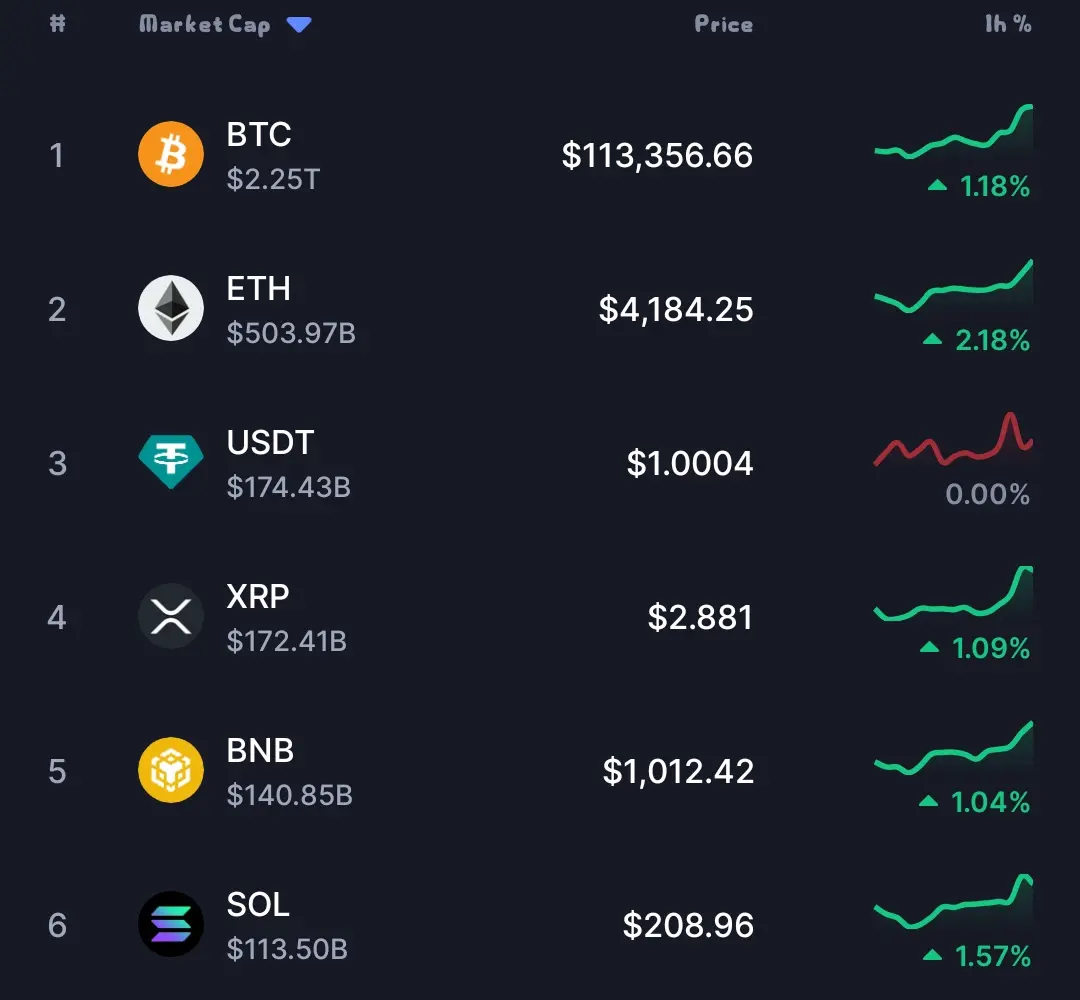
Task: Click the Tether USDT teal logo
Action: 171,461
